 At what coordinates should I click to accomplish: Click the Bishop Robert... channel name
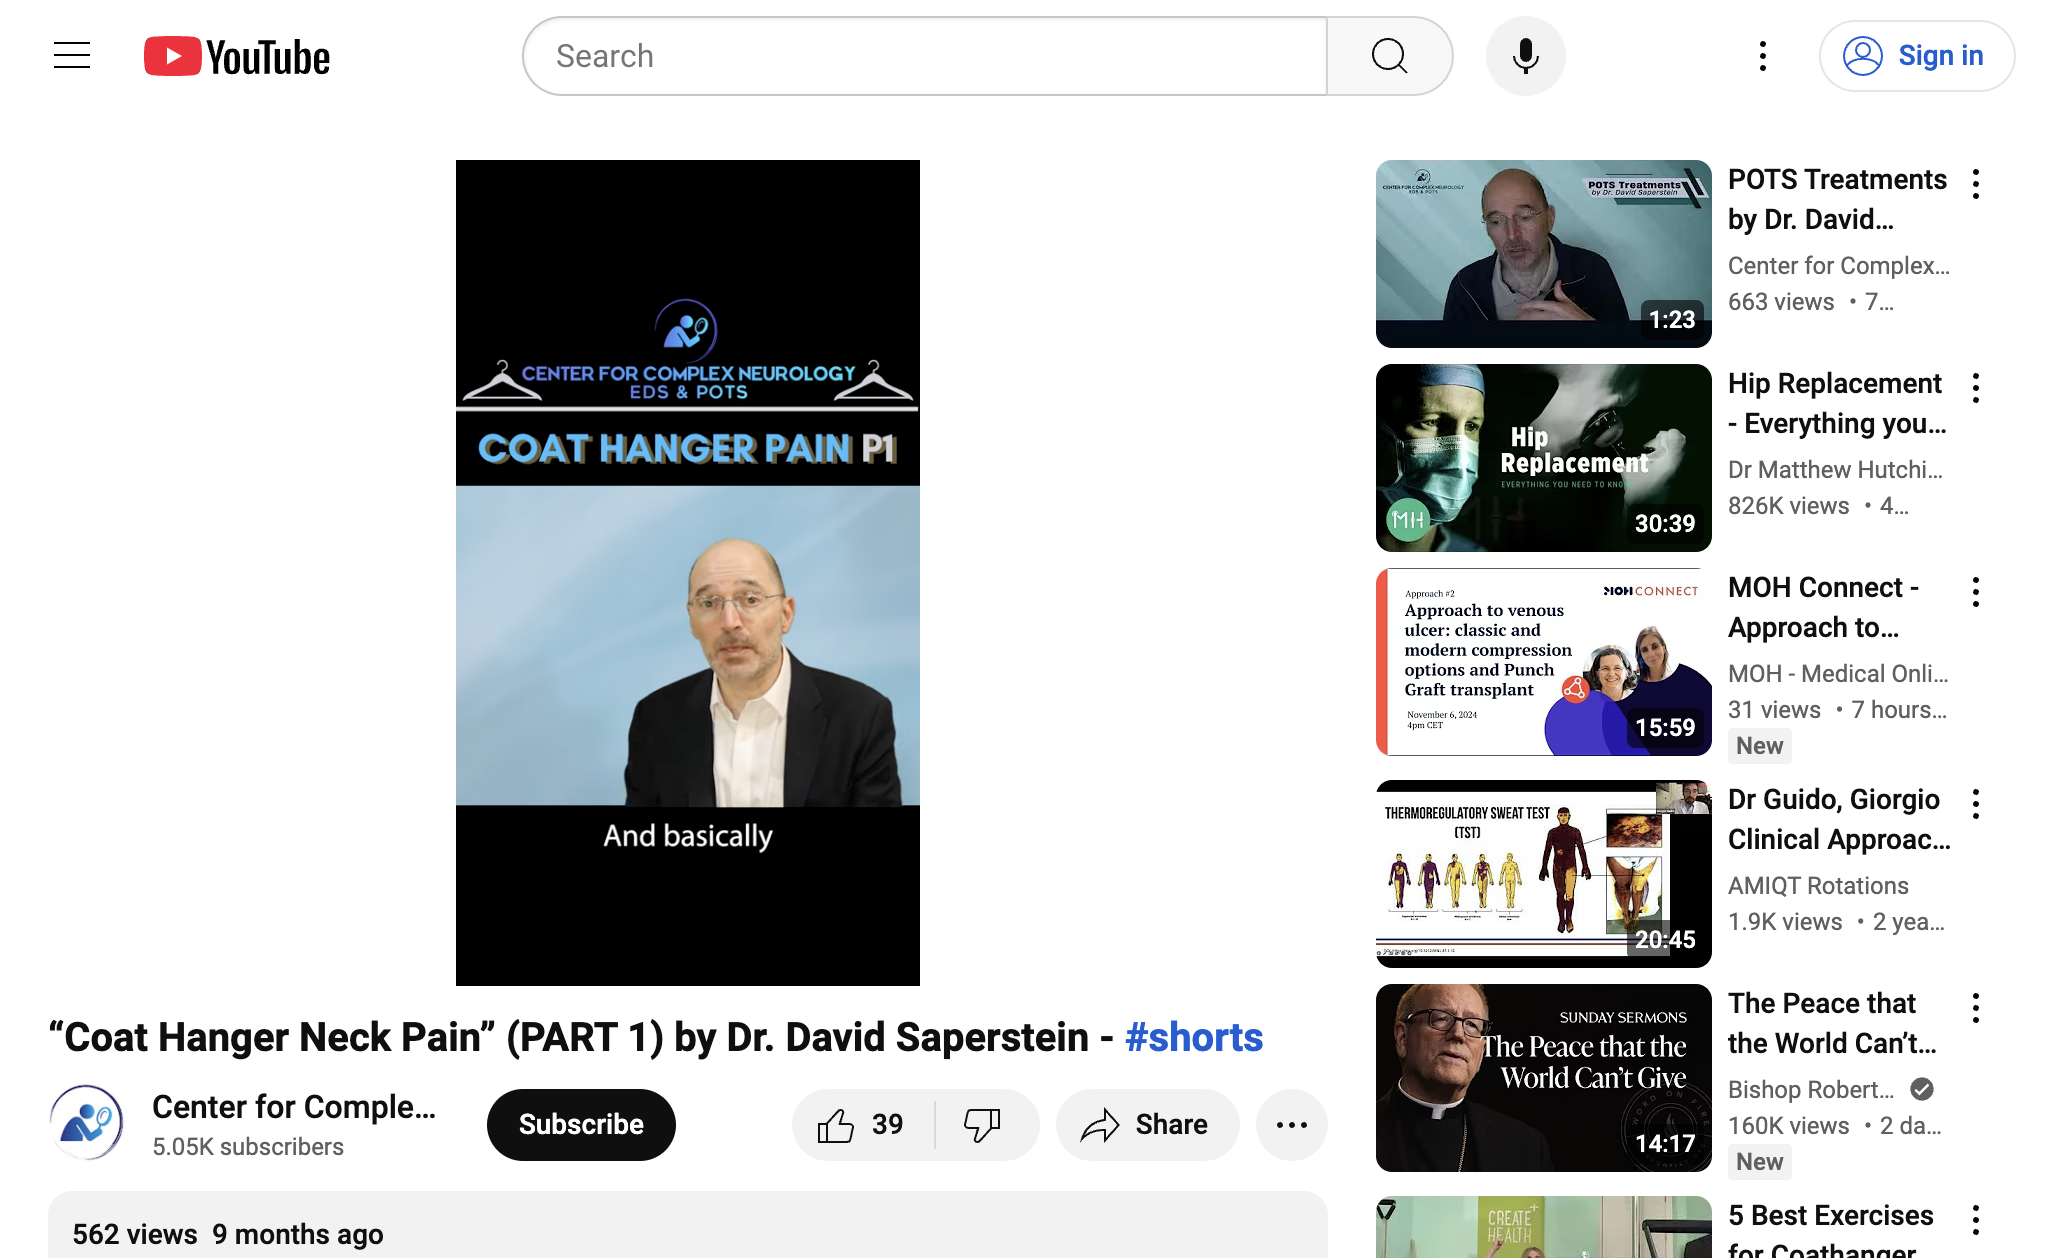[1811, 1090]
